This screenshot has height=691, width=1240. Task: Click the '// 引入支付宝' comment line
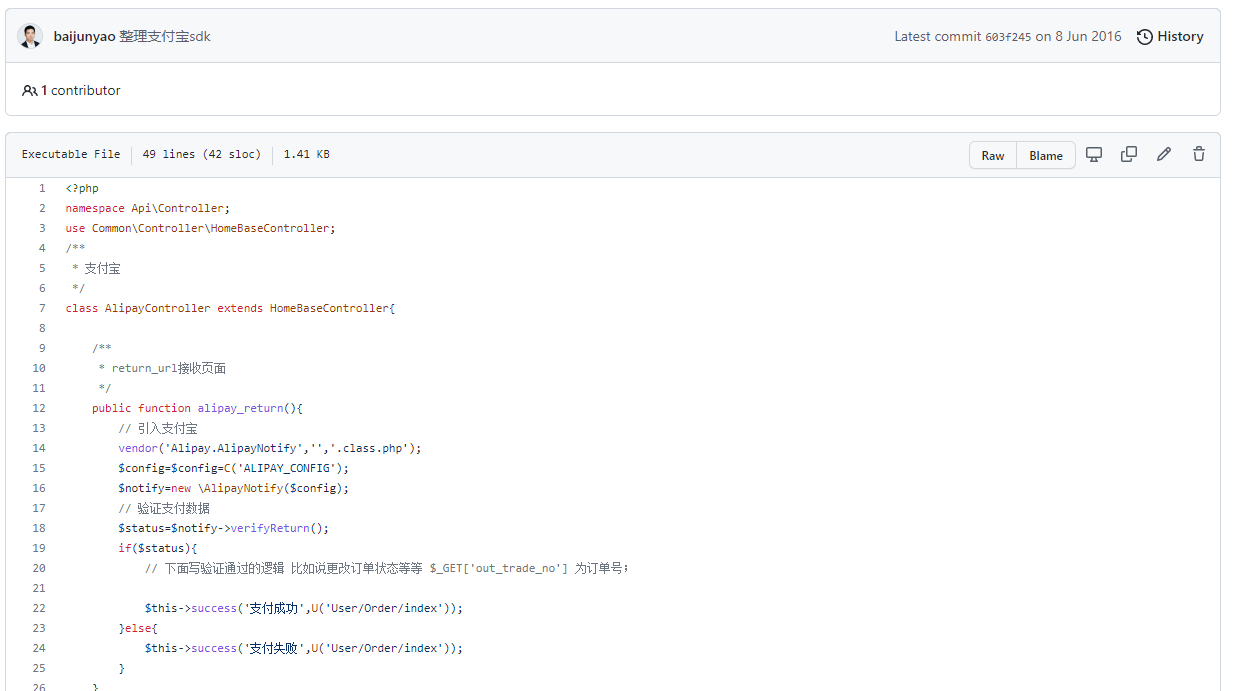click(x=158, y=428)
